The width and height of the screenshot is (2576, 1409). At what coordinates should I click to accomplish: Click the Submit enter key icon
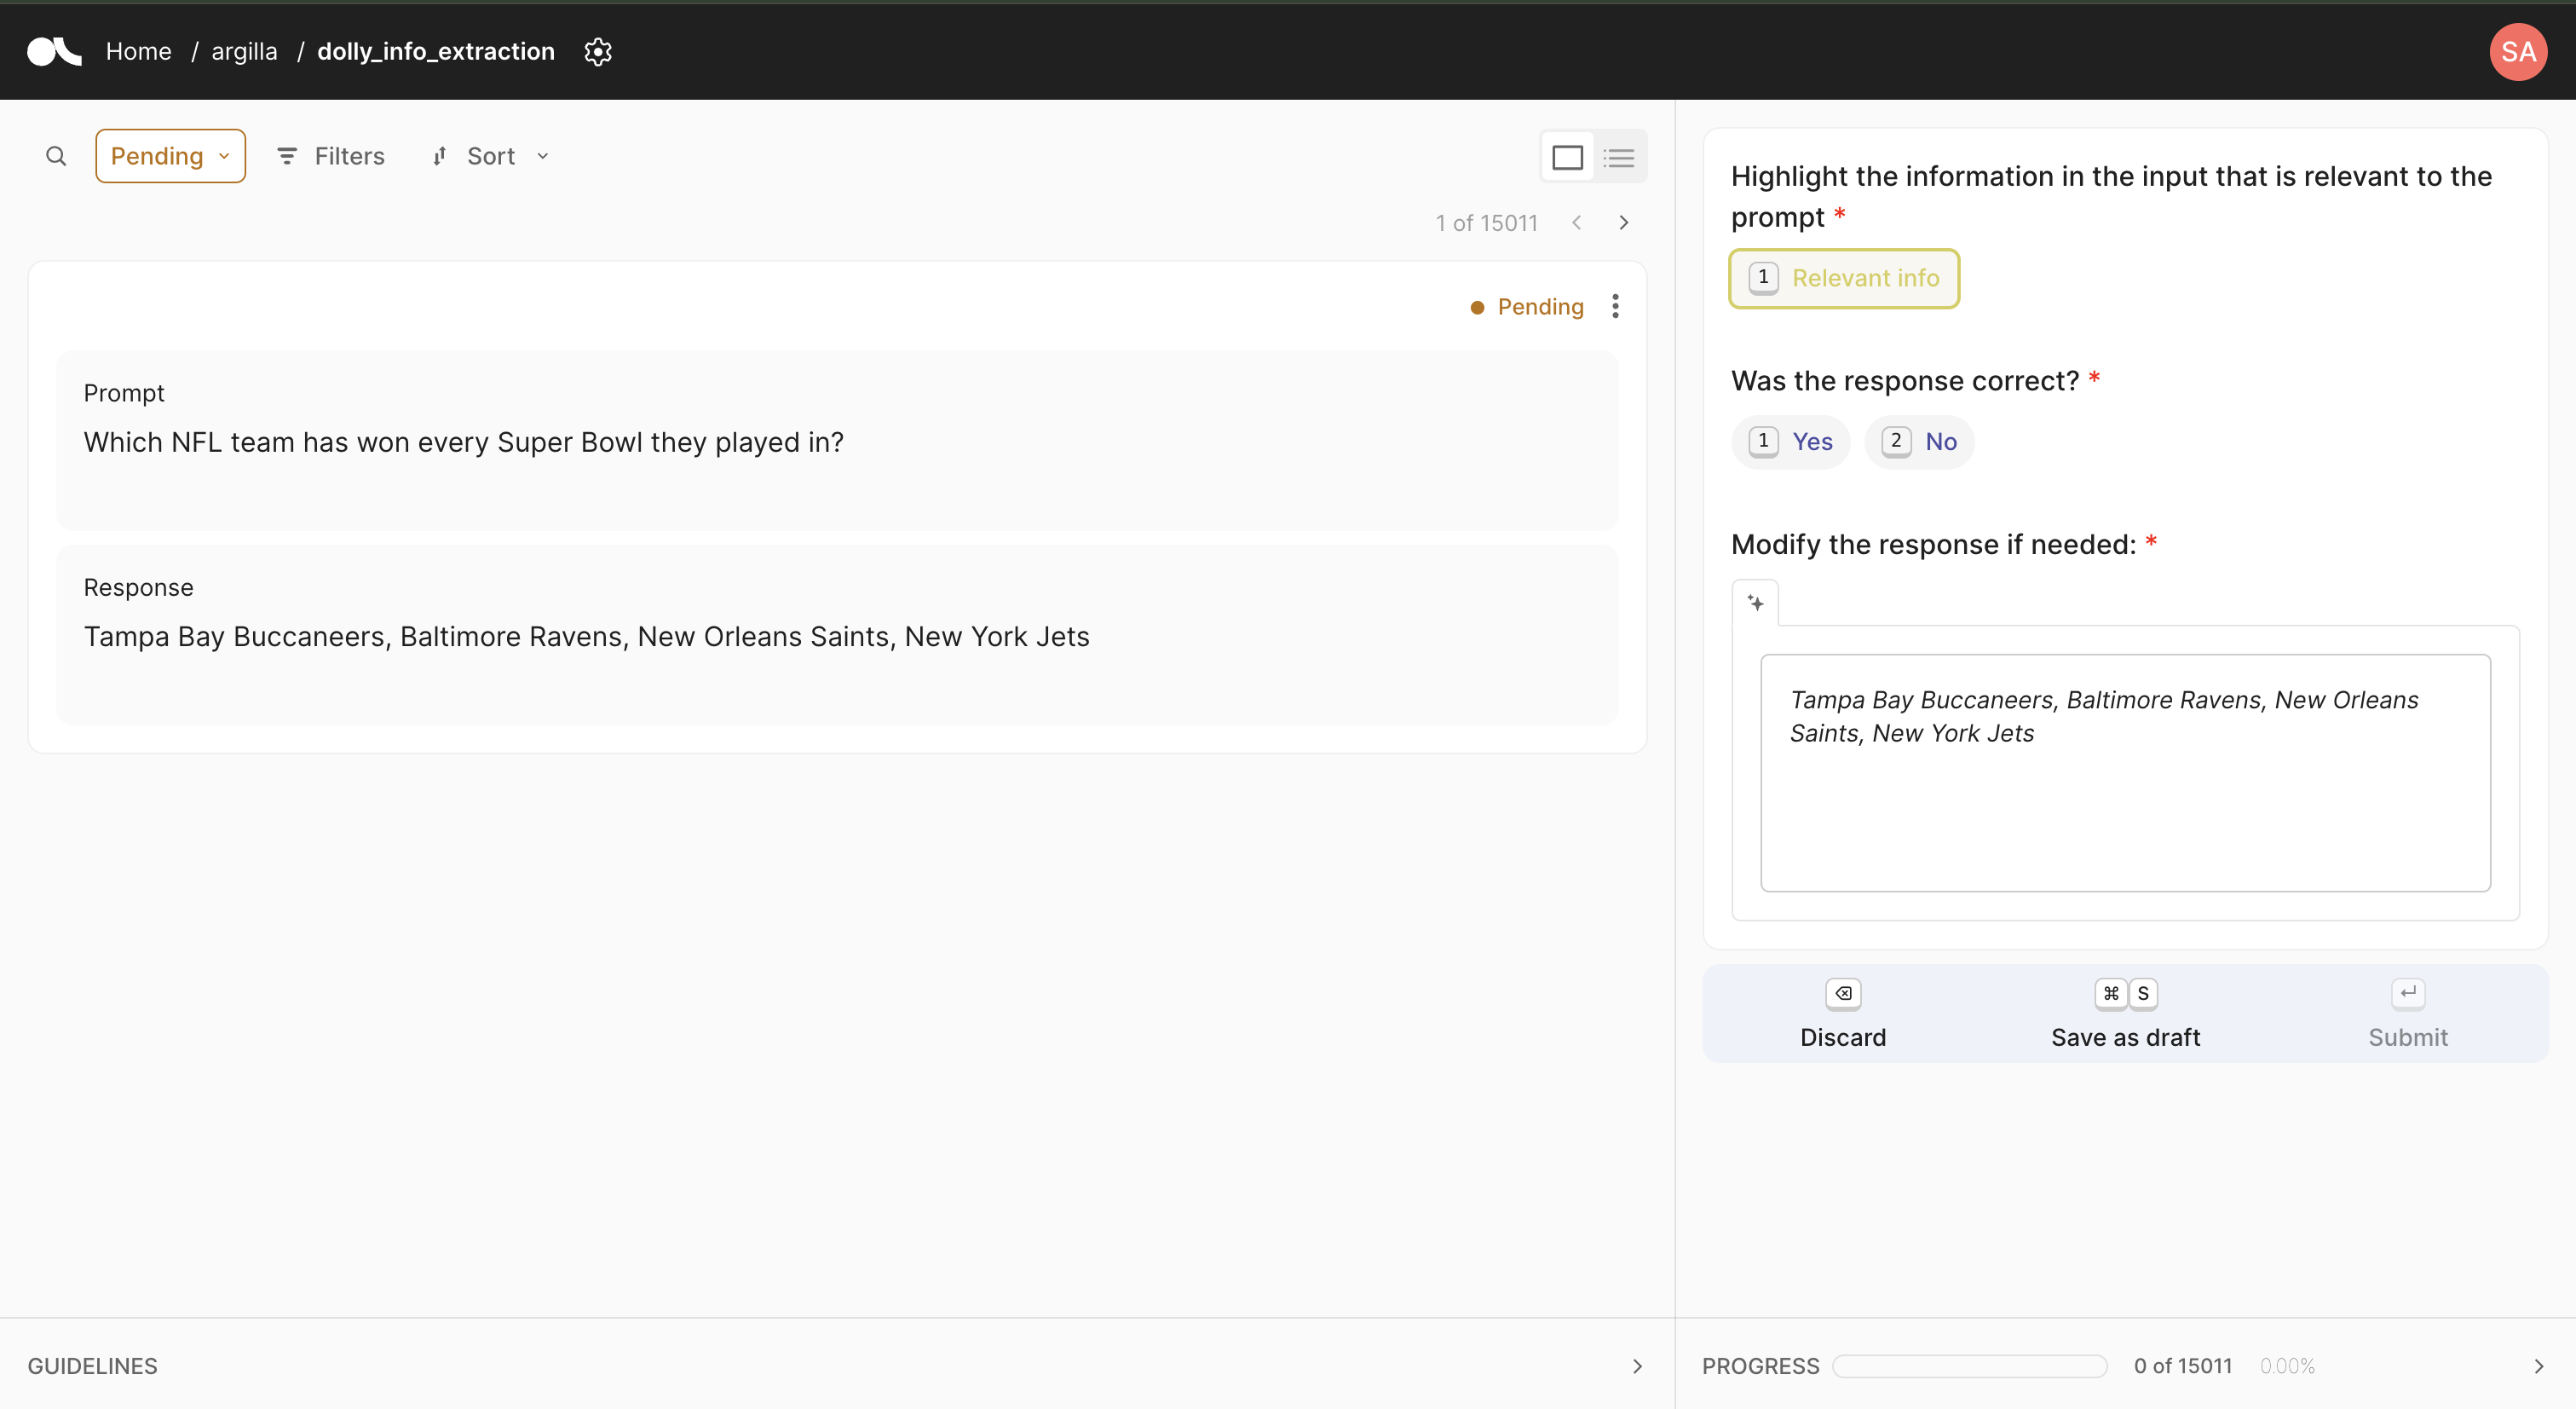coord(2408,993)
